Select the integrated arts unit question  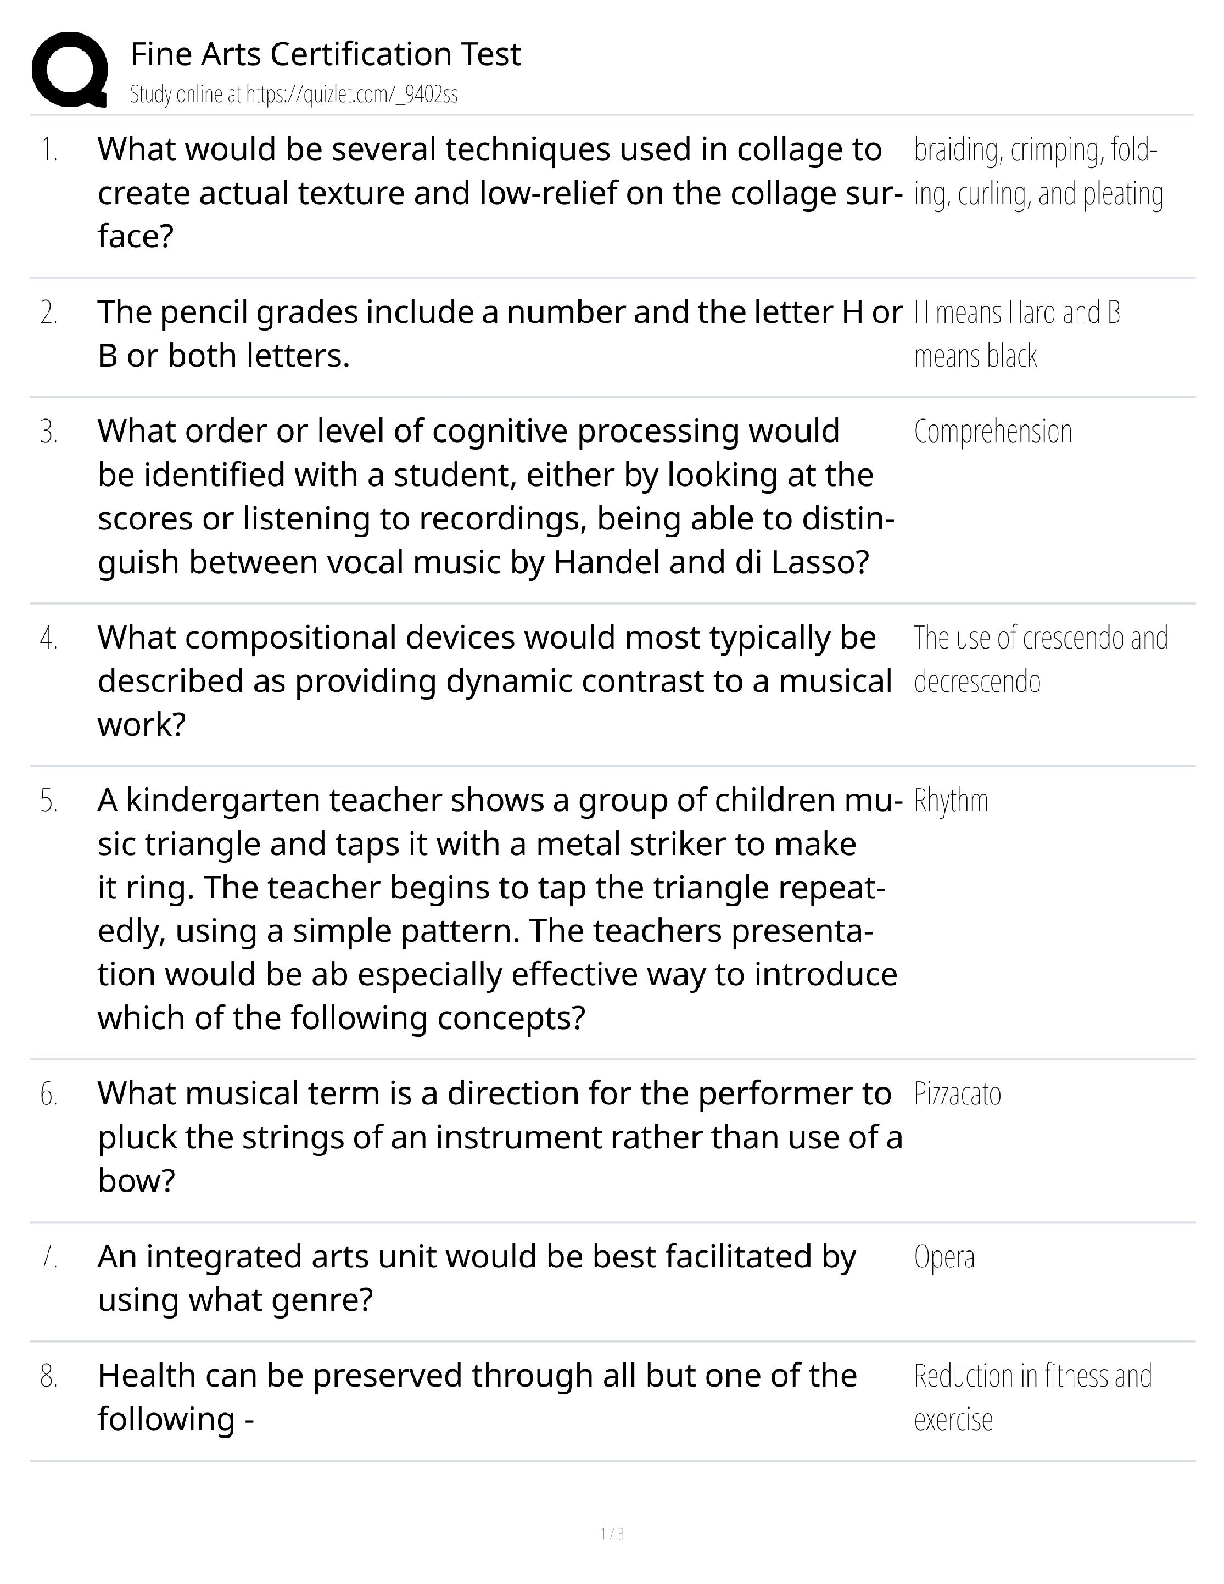[477, 1278]
